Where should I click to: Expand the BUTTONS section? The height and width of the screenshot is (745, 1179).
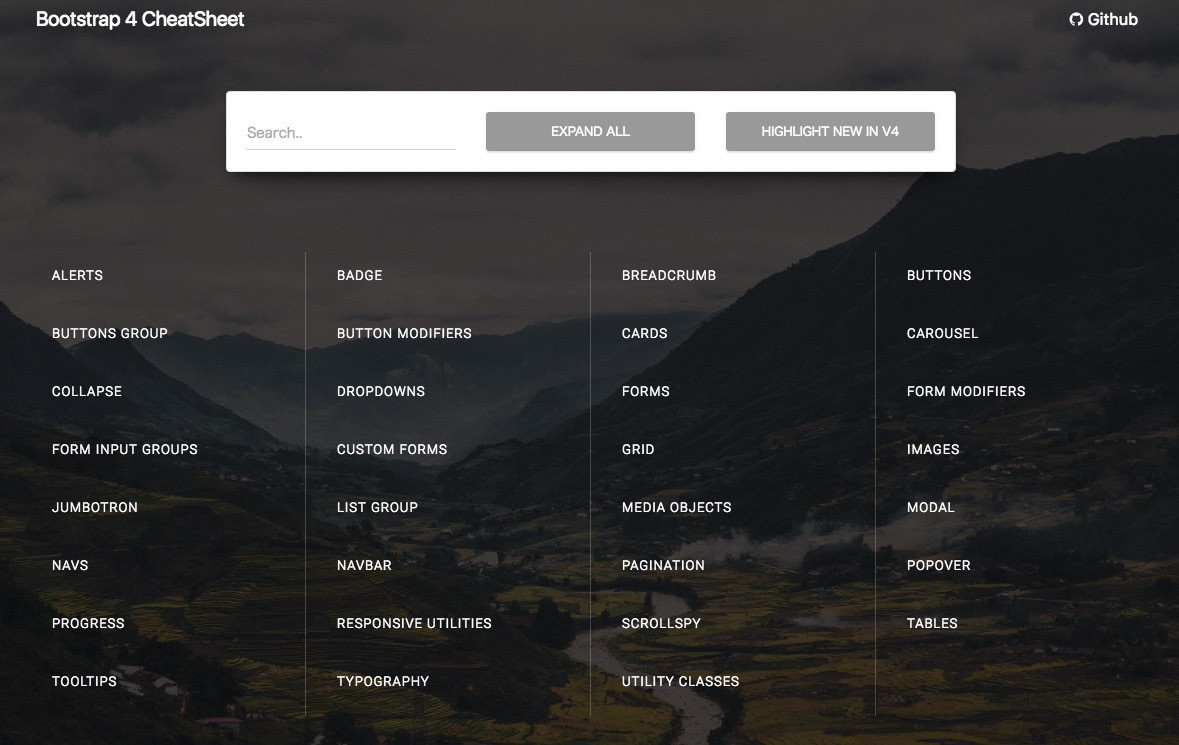point(939,275)
